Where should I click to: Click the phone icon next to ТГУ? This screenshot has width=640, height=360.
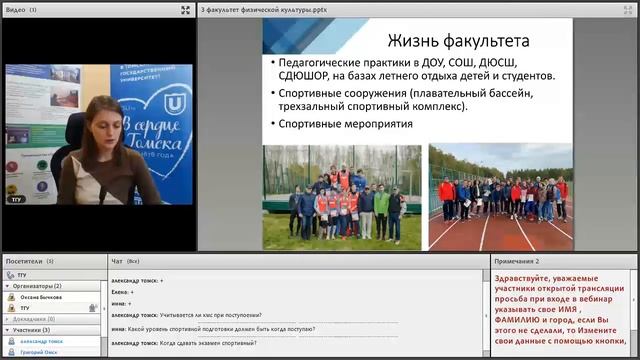10,275
